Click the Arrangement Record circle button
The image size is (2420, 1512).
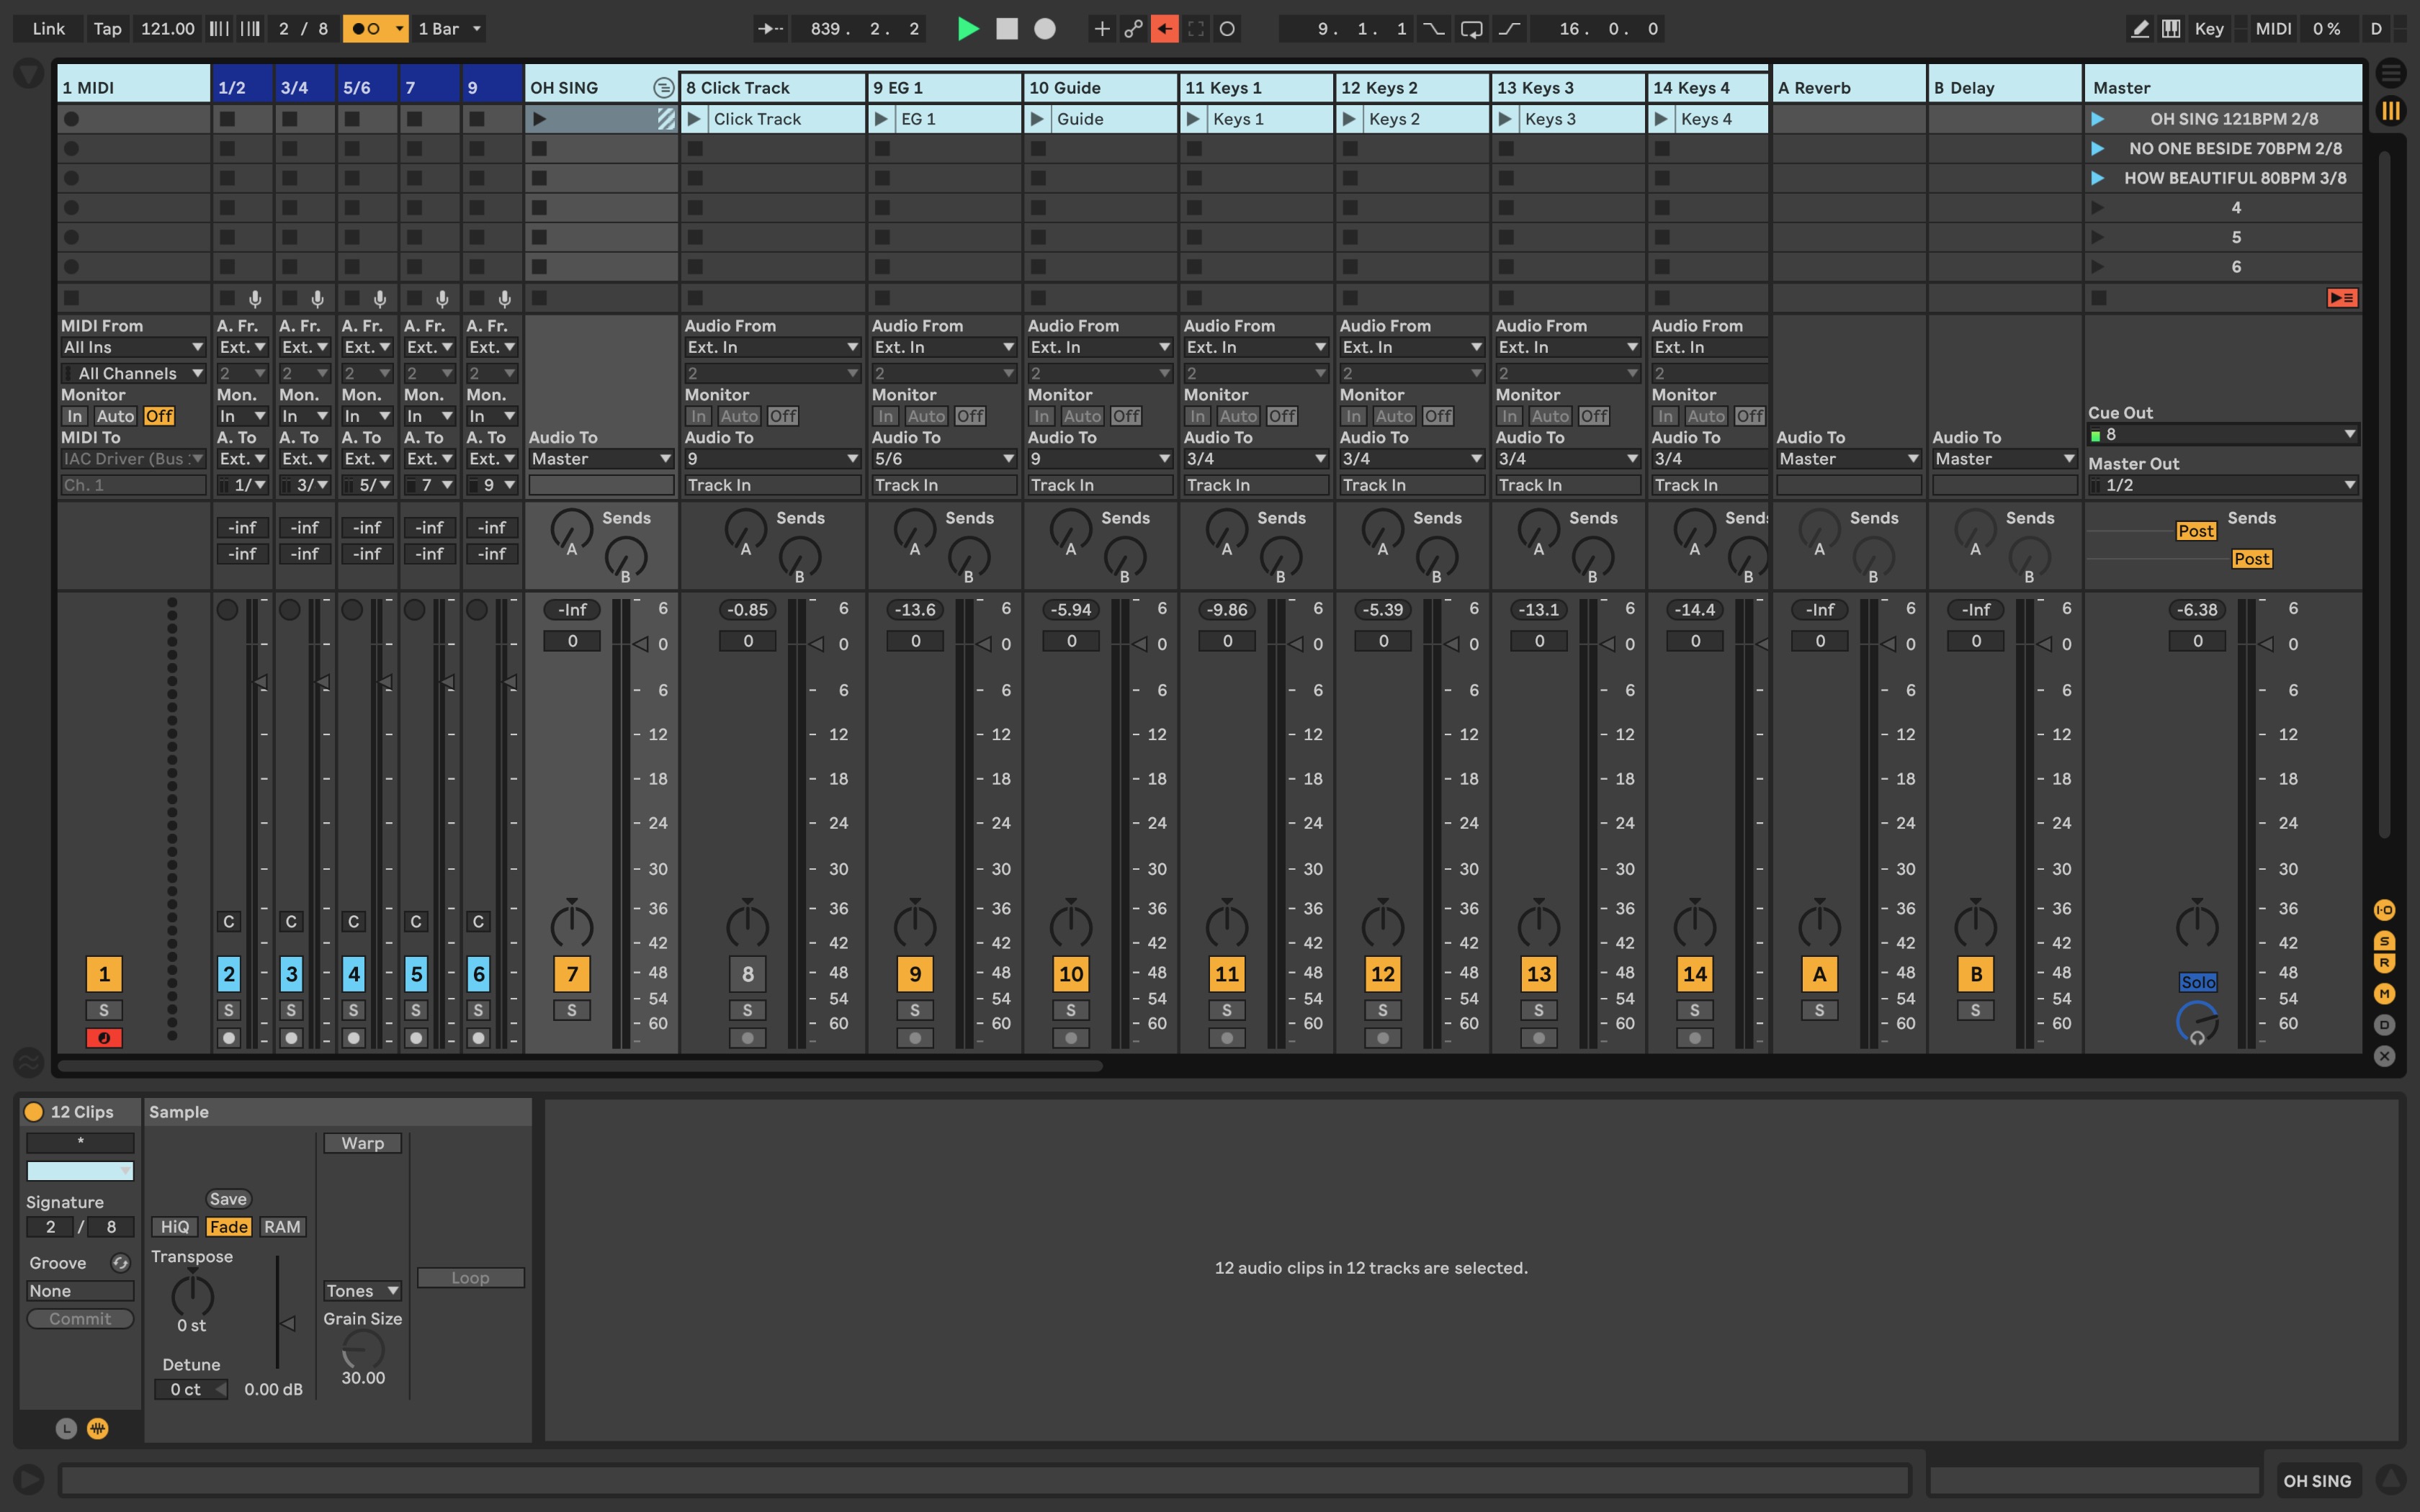coord(1044,29)
